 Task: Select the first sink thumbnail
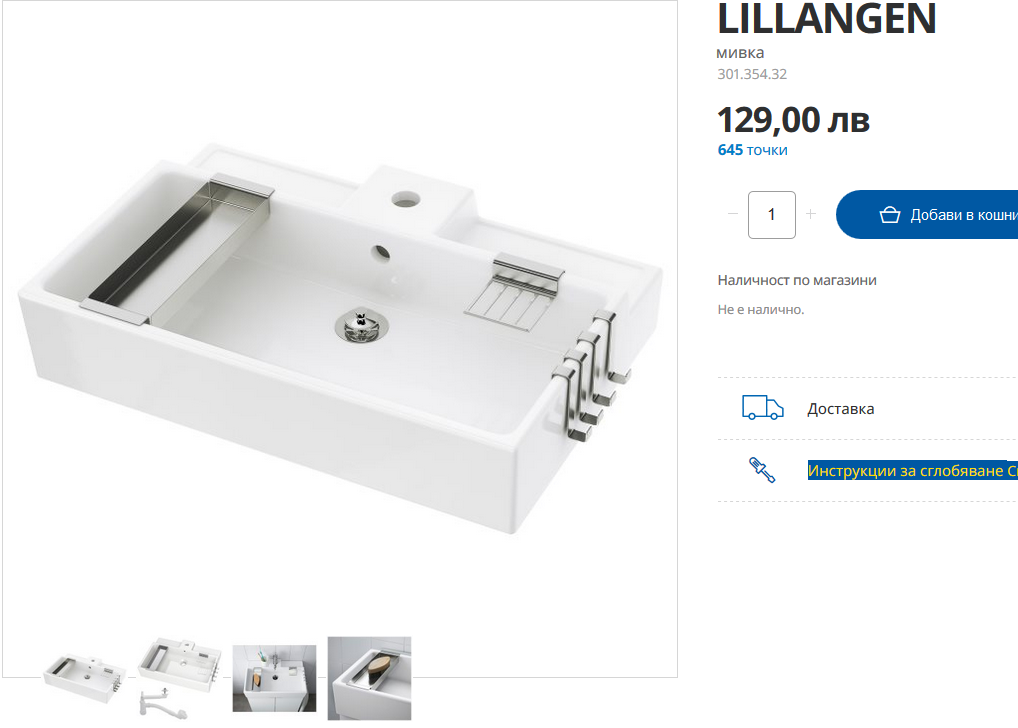tap(85, 679)
